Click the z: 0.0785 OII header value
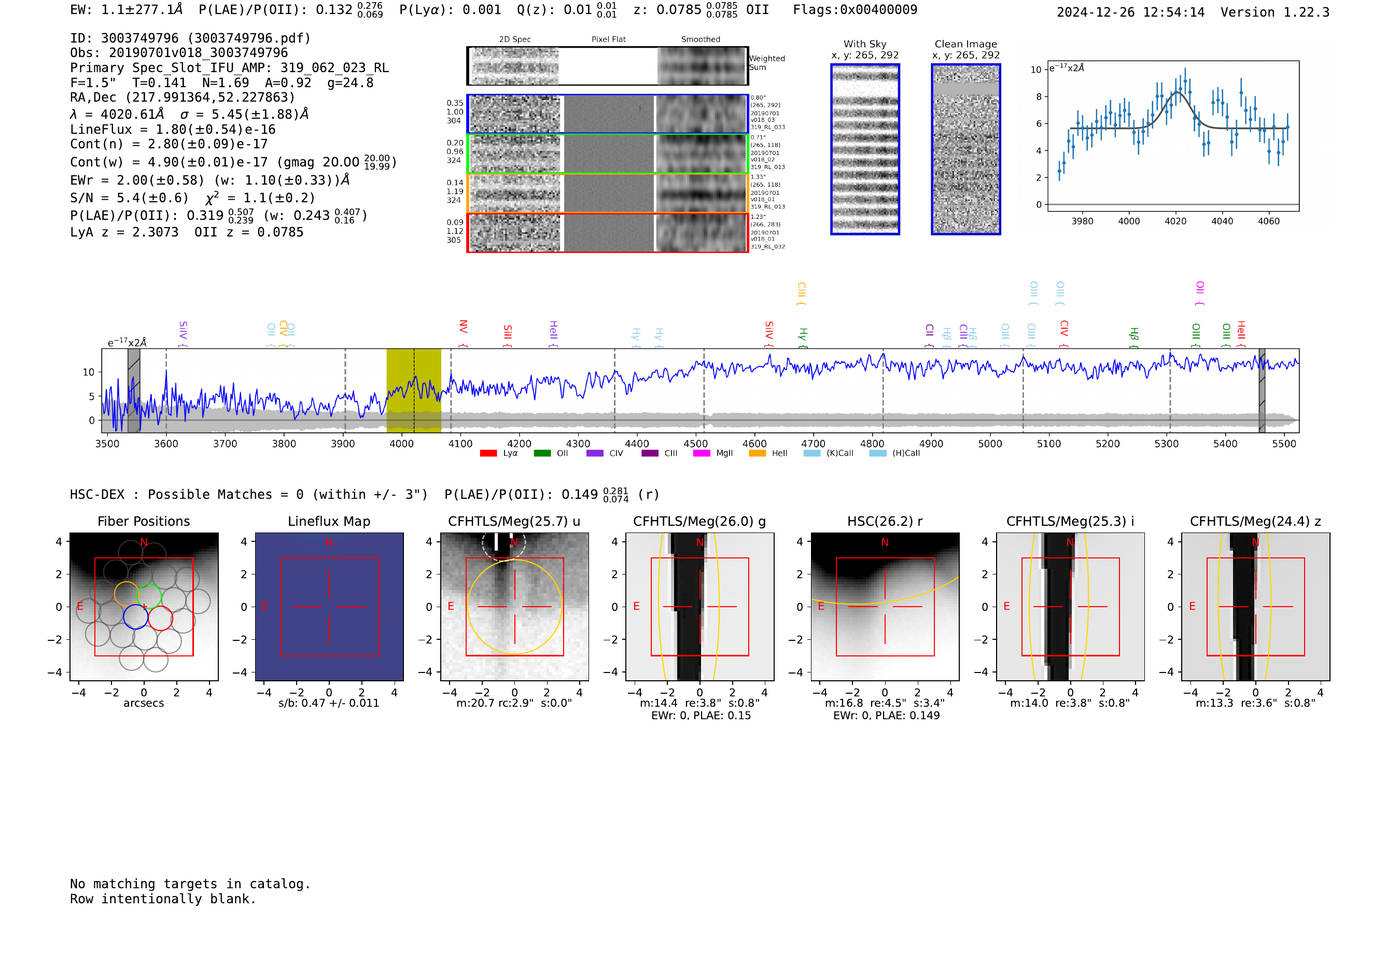This screenshot has width=1400, height=953. [x=701, y=10]
